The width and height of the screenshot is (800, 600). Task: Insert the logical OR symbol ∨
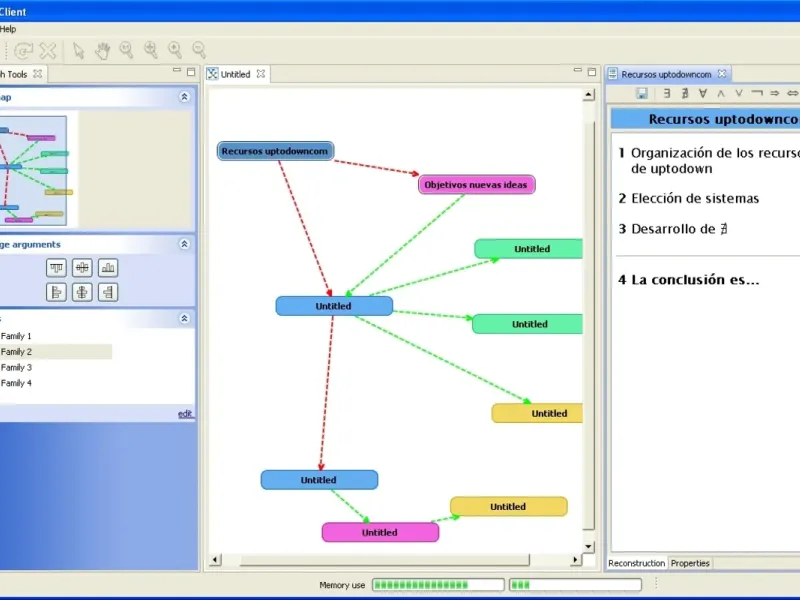pyautogui.click(x=739, y=93)
